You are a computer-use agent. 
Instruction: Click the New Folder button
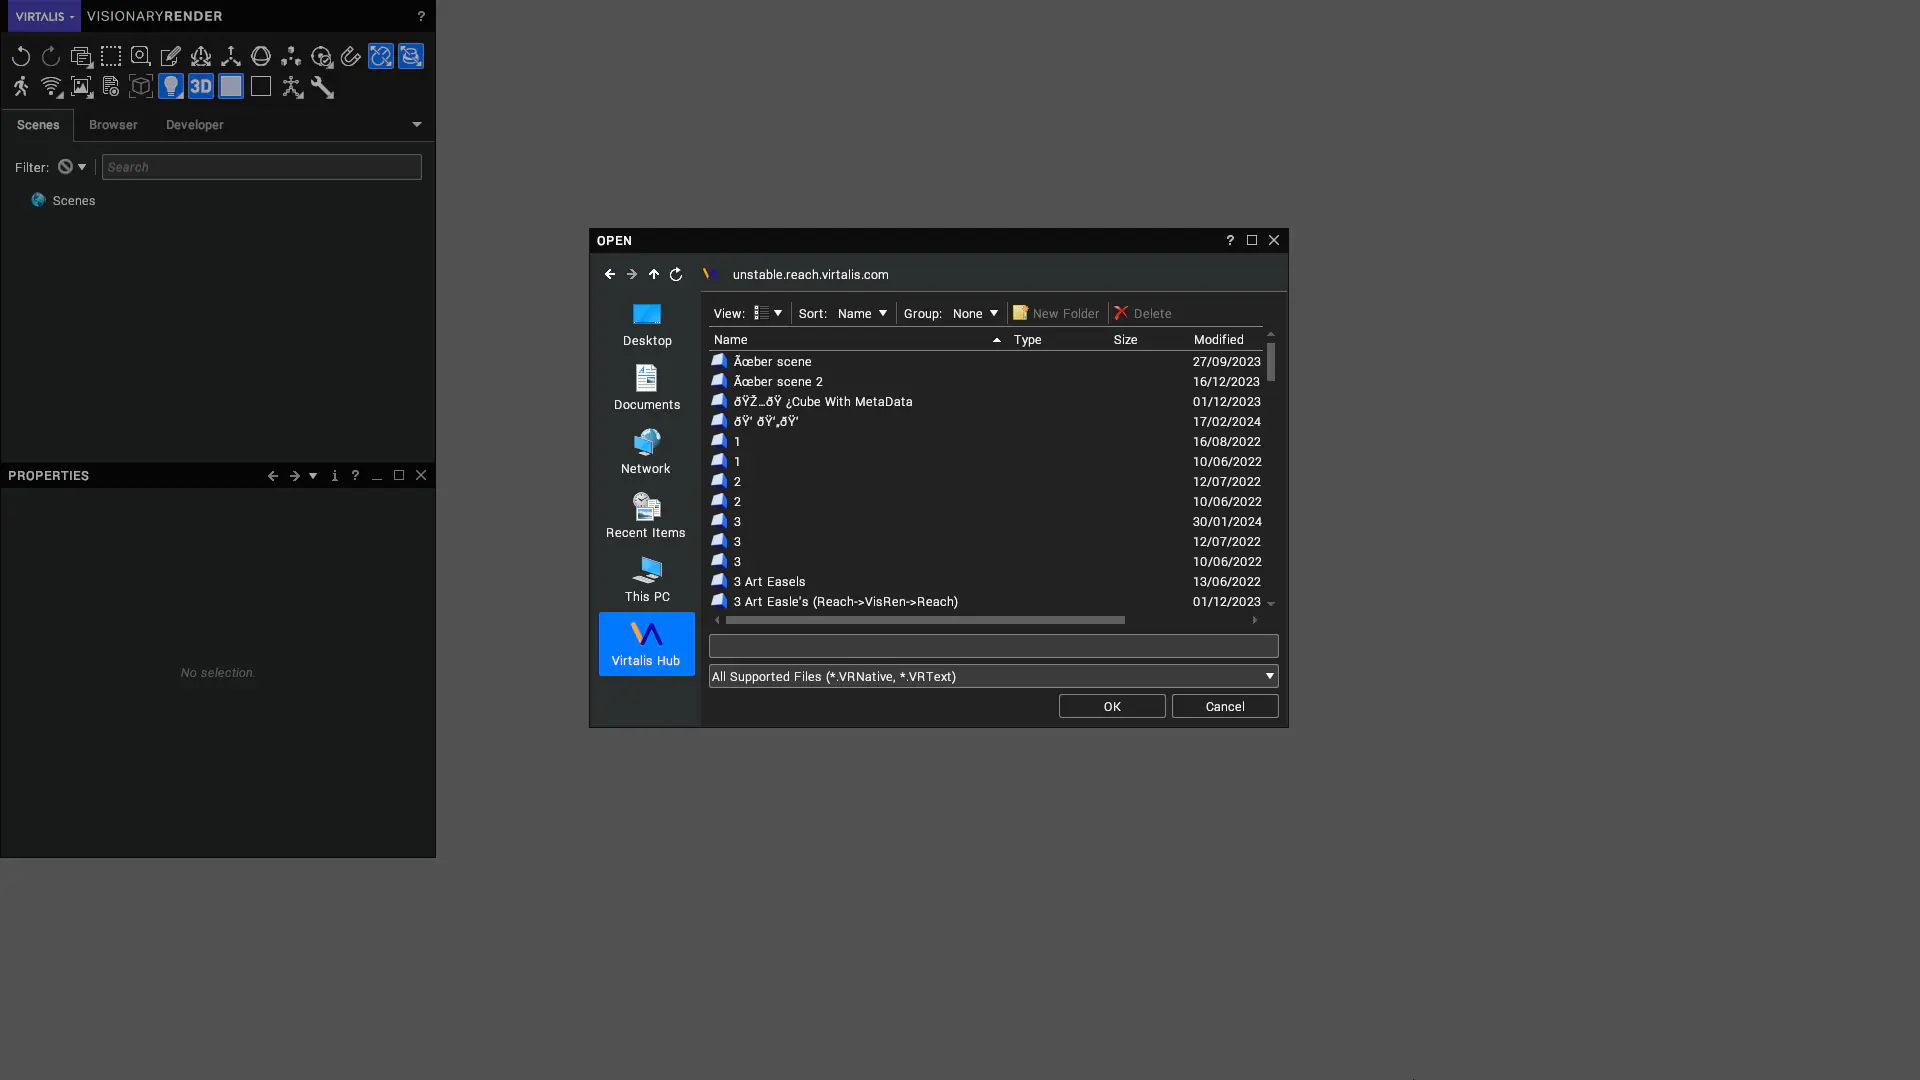click(x=1056, y=313)
